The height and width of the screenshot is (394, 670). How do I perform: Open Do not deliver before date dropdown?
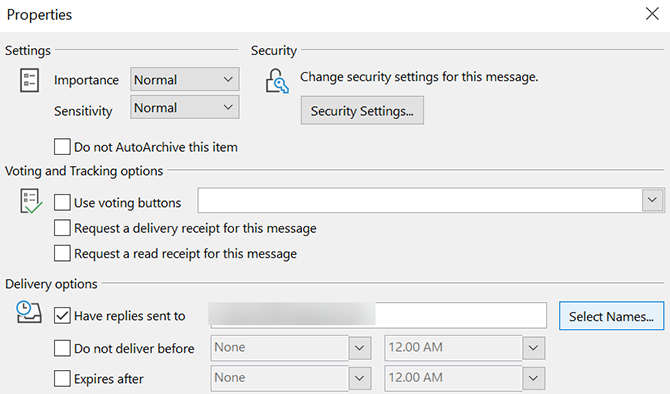(359, 348)
